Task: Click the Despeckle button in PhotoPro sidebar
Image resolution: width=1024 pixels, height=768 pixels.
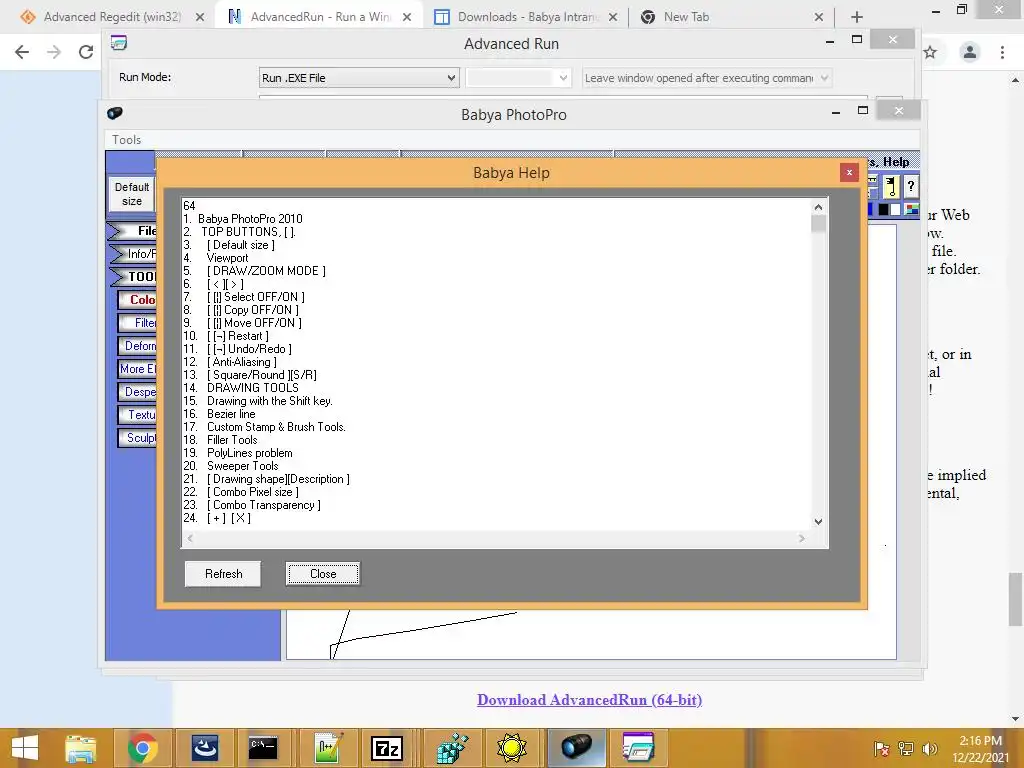Action: [x=138, y=392]
